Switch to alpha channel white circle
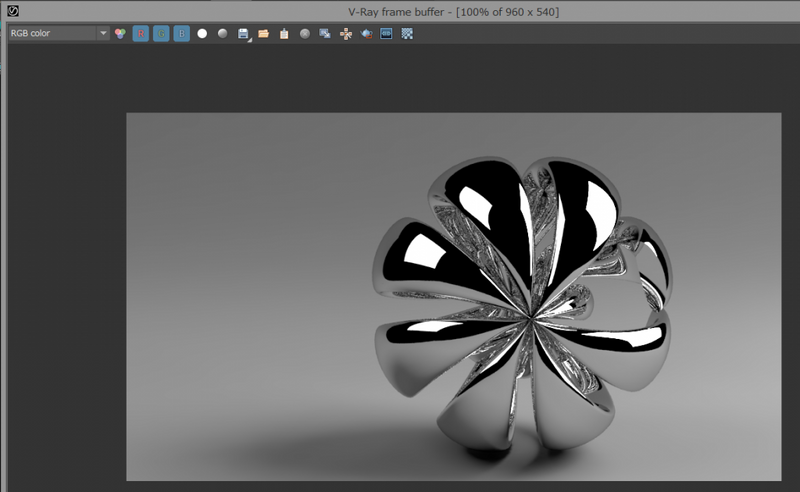The width and height of the screenshot is (800, 492). coord(202,34)
